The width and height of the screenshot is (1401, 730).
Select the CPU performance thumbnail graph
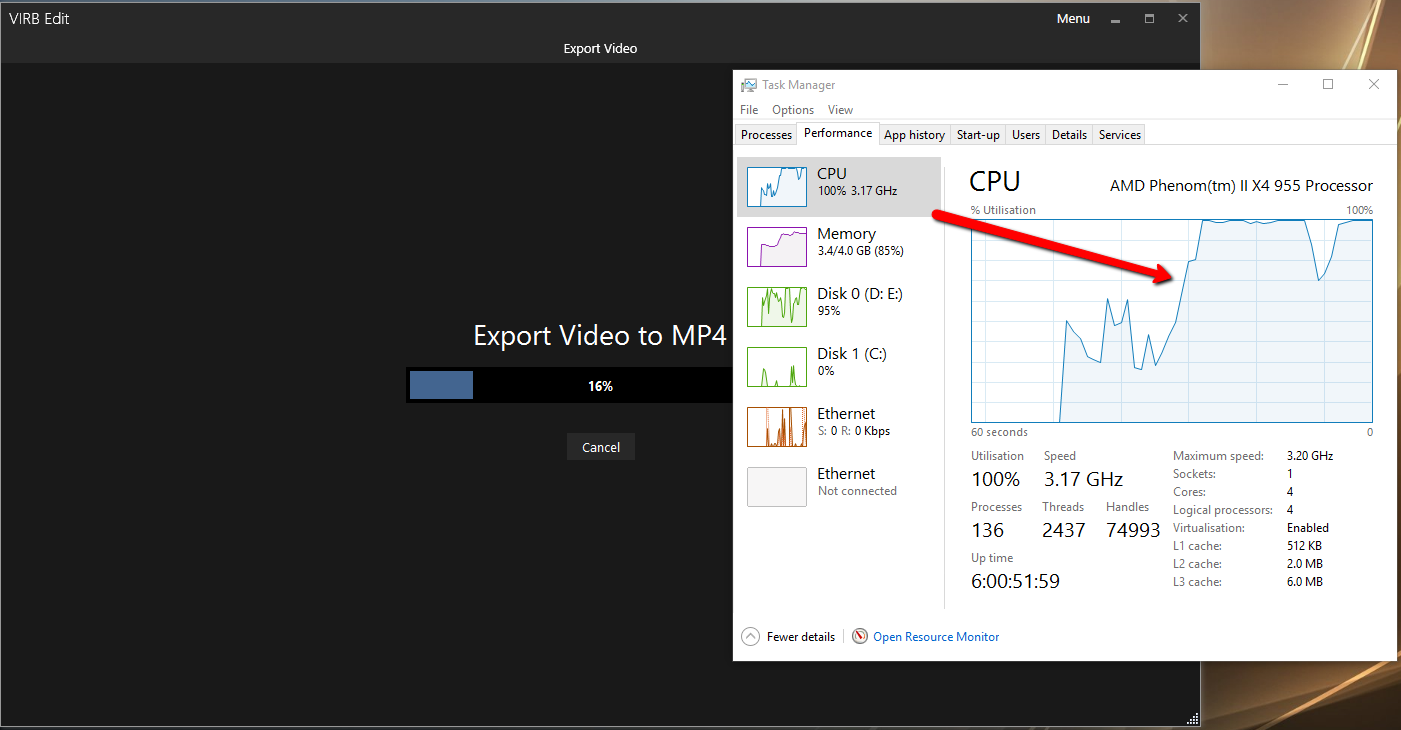[x=777, y=187]
